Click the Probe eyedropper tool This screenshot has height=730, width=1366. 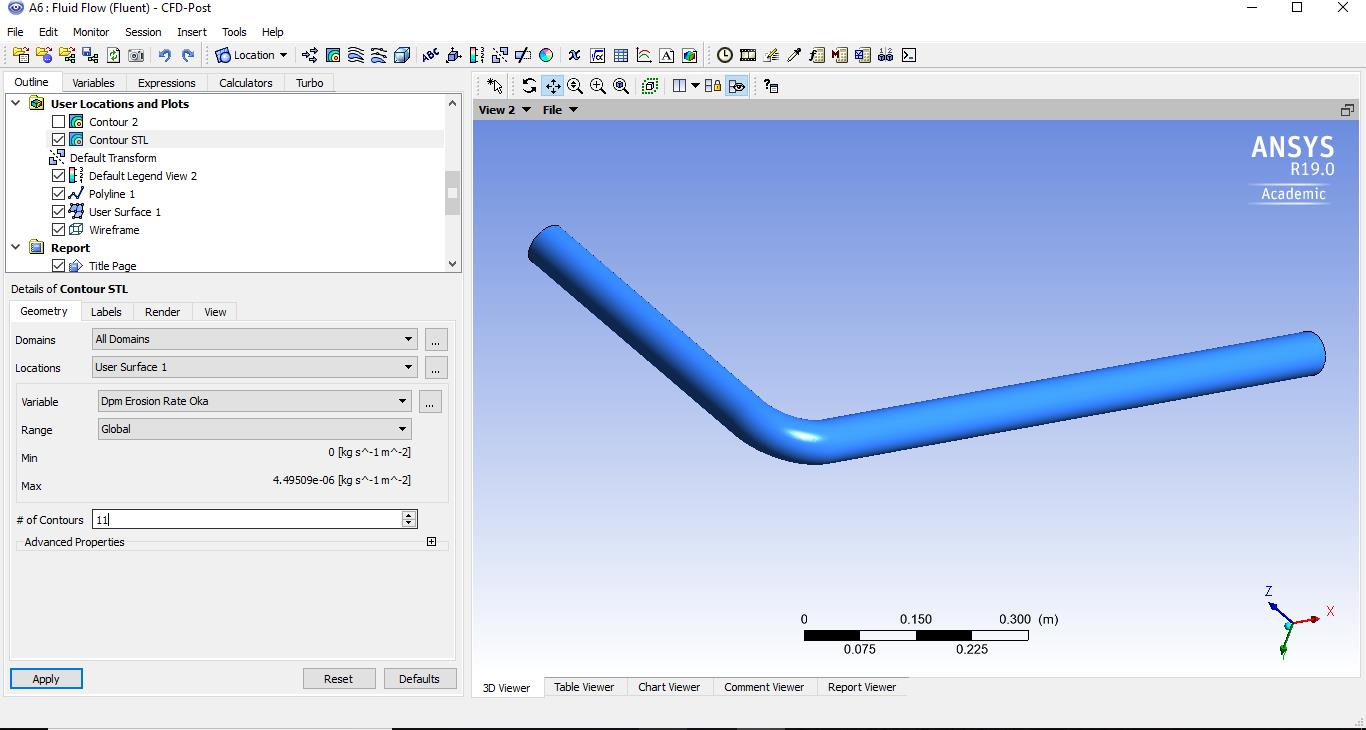coord(794,56)
